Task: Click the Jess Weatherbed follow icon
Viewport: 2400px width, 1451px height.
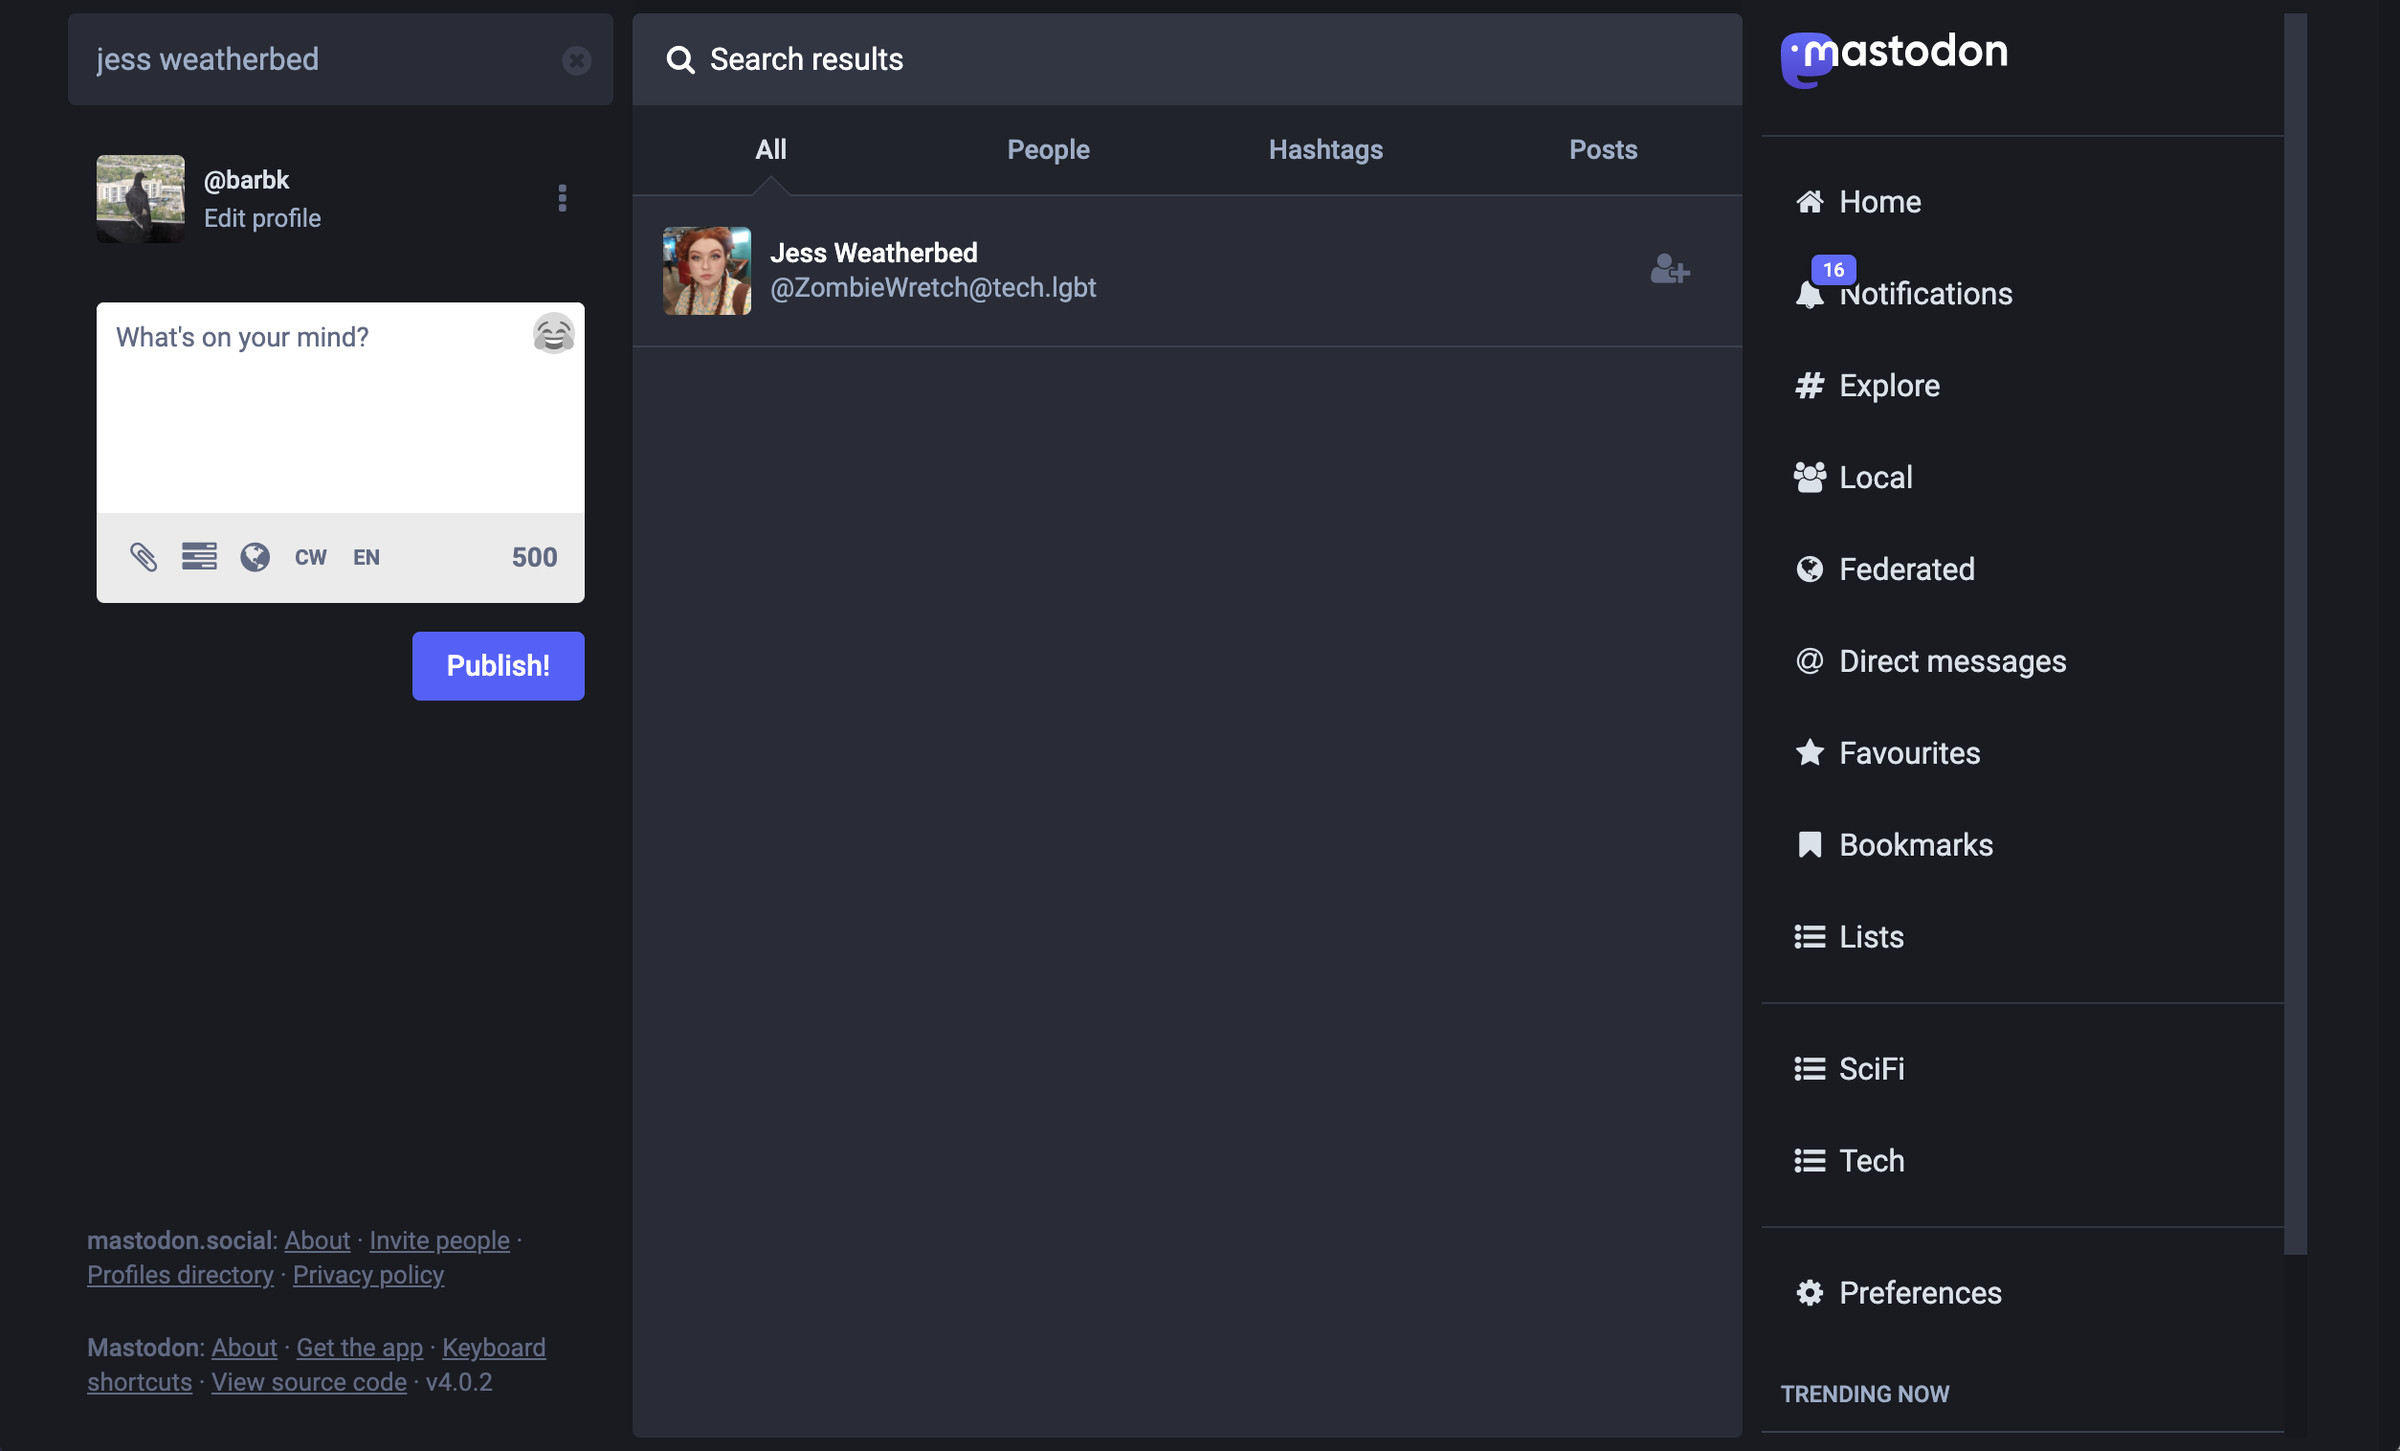Action: pos(1670,269)
